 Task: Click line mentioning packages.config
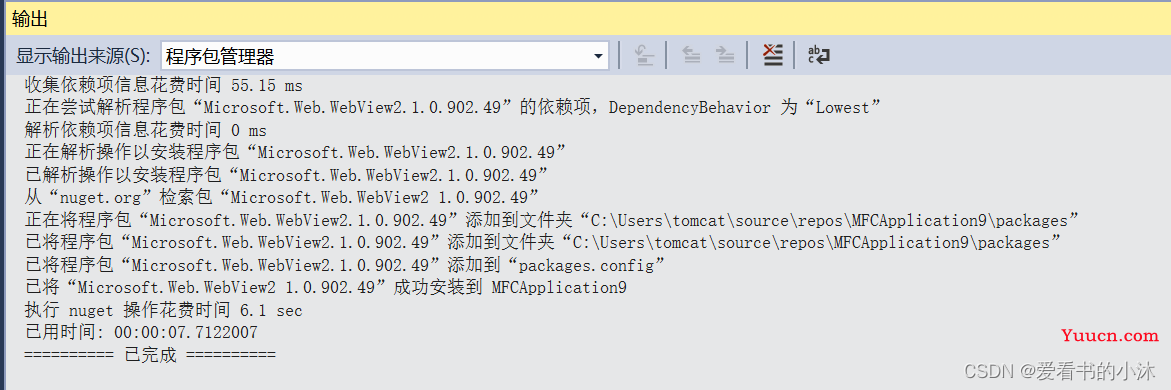(345, 264)
